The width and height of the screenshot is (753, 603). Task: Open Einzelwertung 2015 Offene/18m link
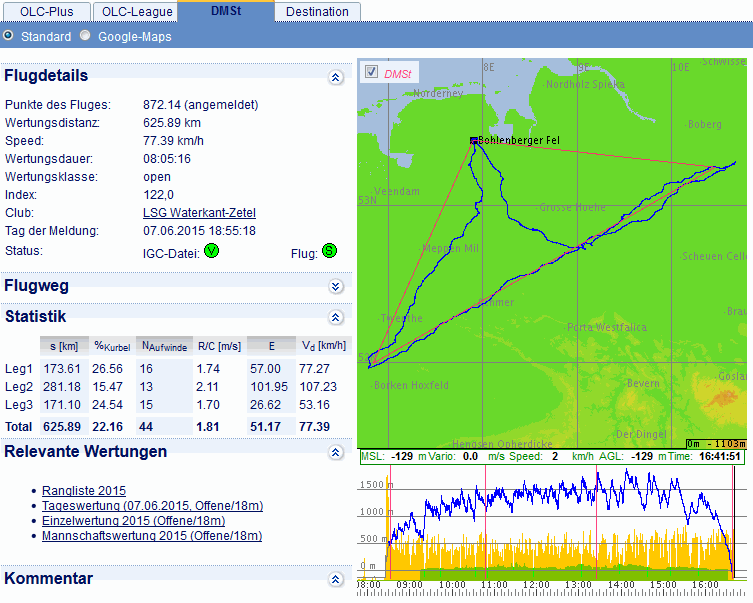(134, 520)
